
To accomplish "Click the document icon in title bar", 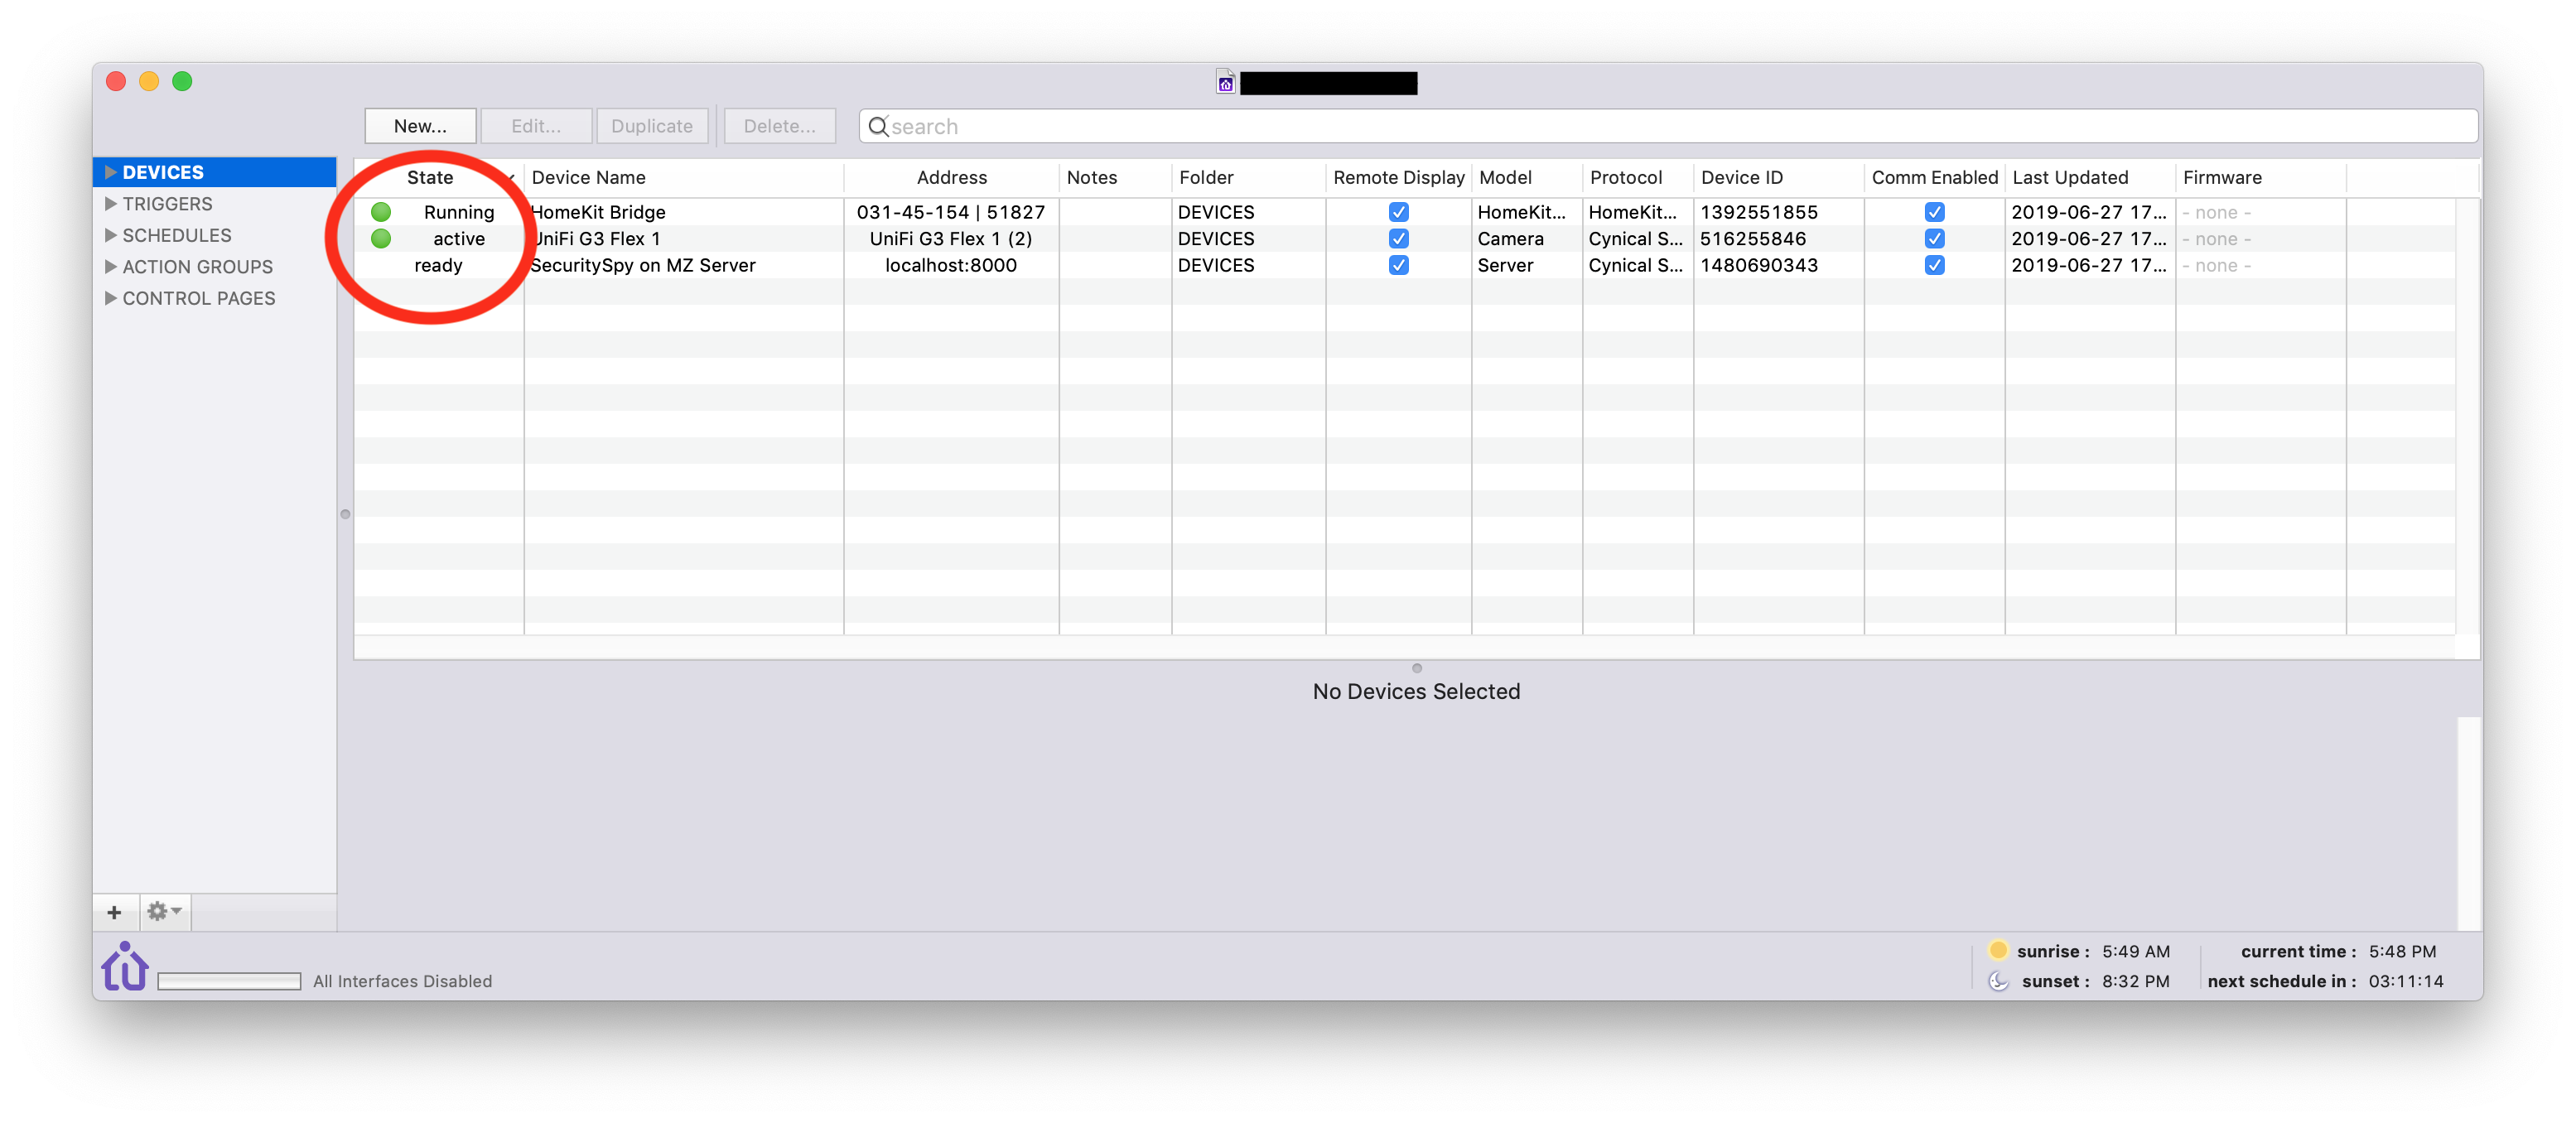I will pos(1225,82).
